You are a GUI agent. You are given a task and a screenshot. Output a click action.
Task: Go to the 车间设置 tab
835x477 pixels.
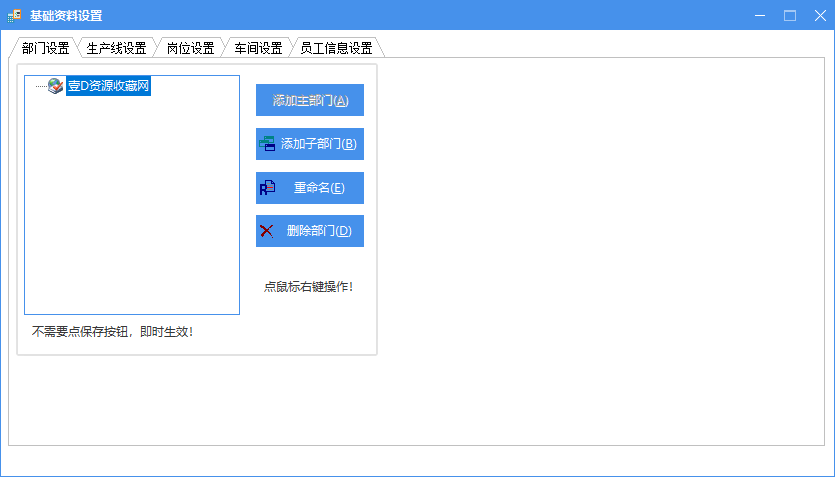click(258, 48)
